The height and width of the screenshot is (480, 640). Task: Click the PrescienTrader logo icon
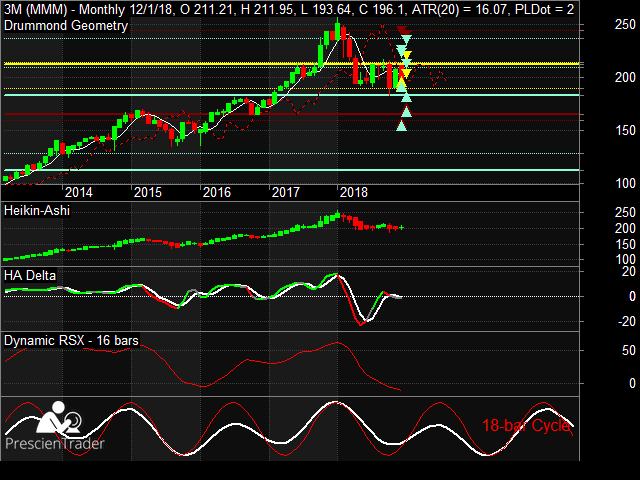click(x=60, y=417)
